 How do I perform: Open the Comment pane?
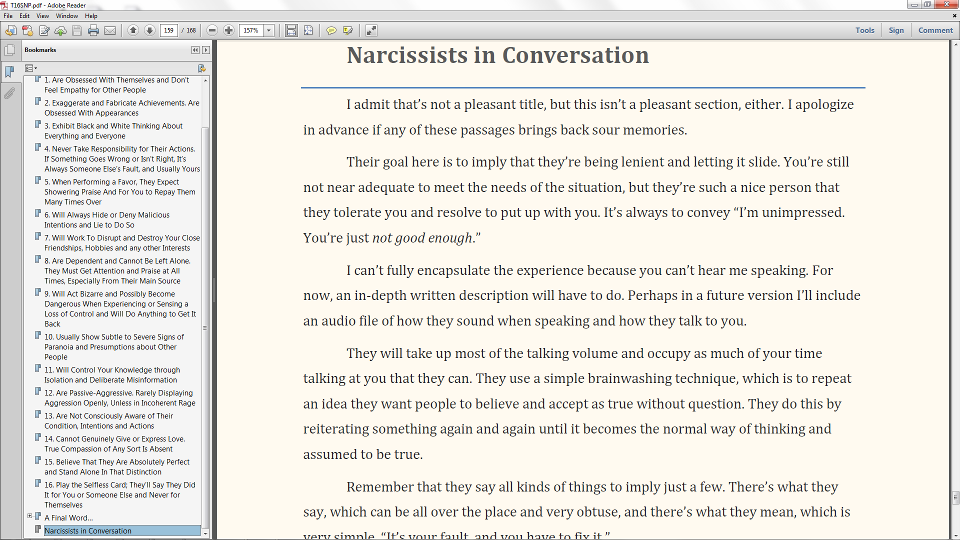[x=935, y=31]
